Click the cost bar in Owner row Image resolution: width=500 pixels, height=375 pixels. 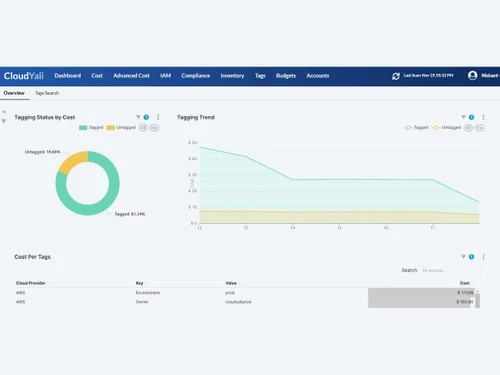coord(420,302)
